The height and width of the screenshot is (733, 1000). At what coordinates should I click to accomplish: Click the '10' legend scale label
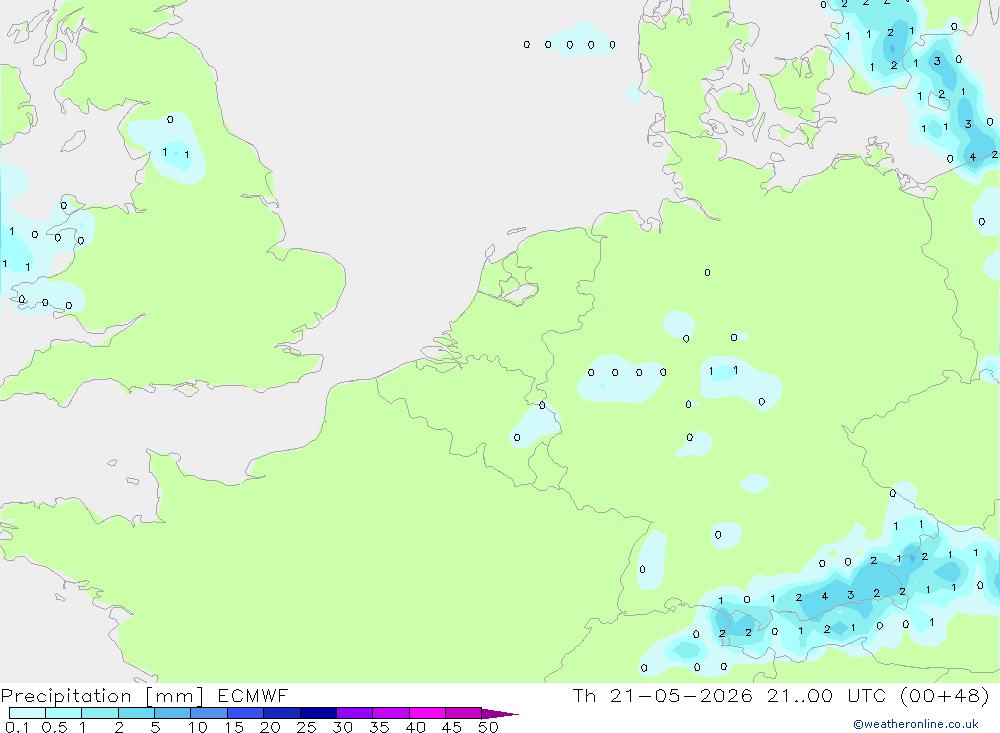[198, 727]
